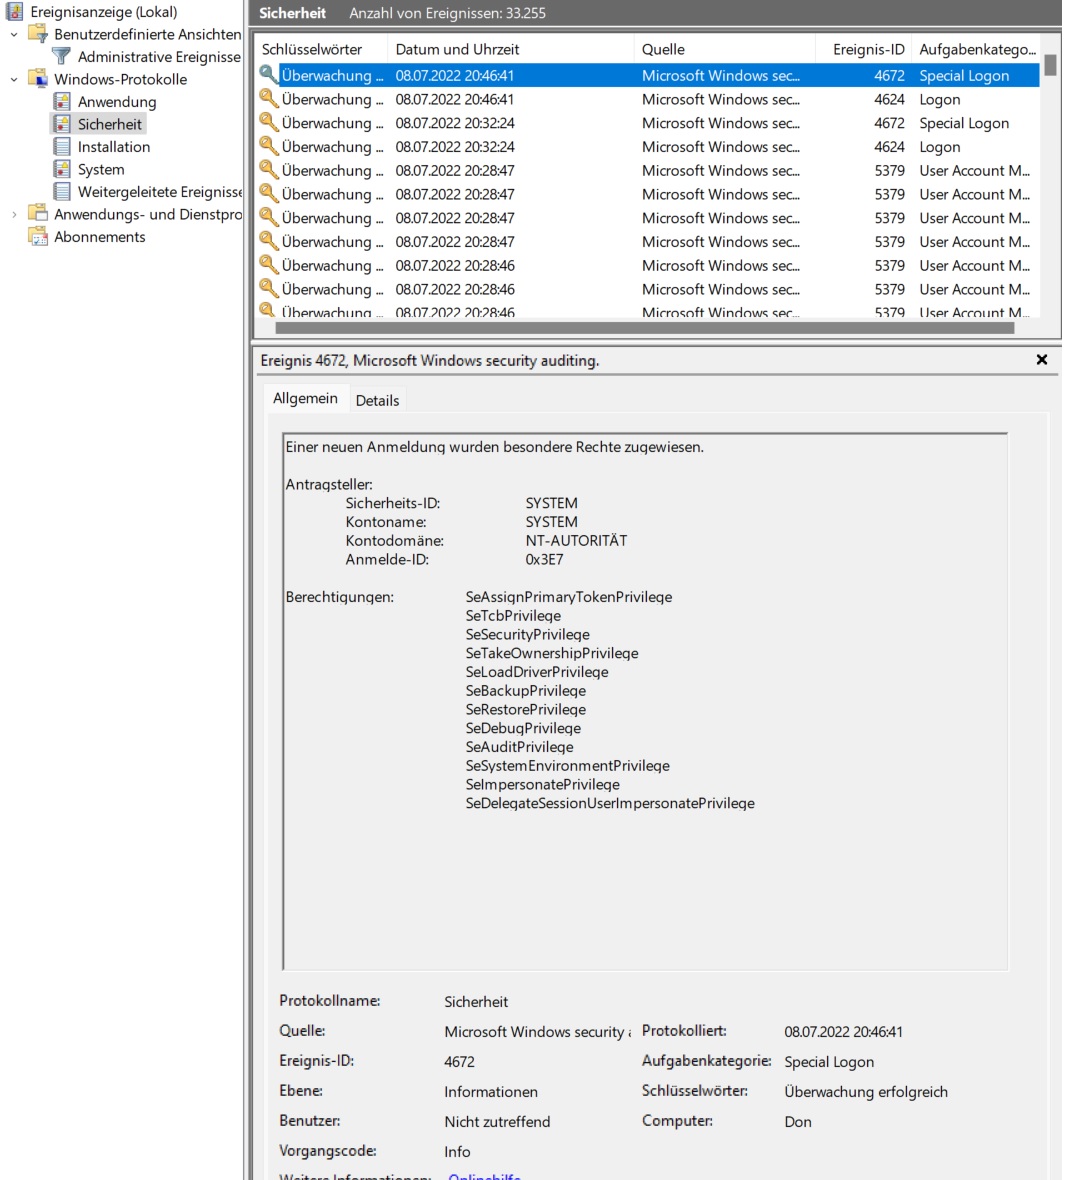1092x1180 pixels.
Task: Click the filter icon beside Administrative Ereignisse
Action: (62, 56)
